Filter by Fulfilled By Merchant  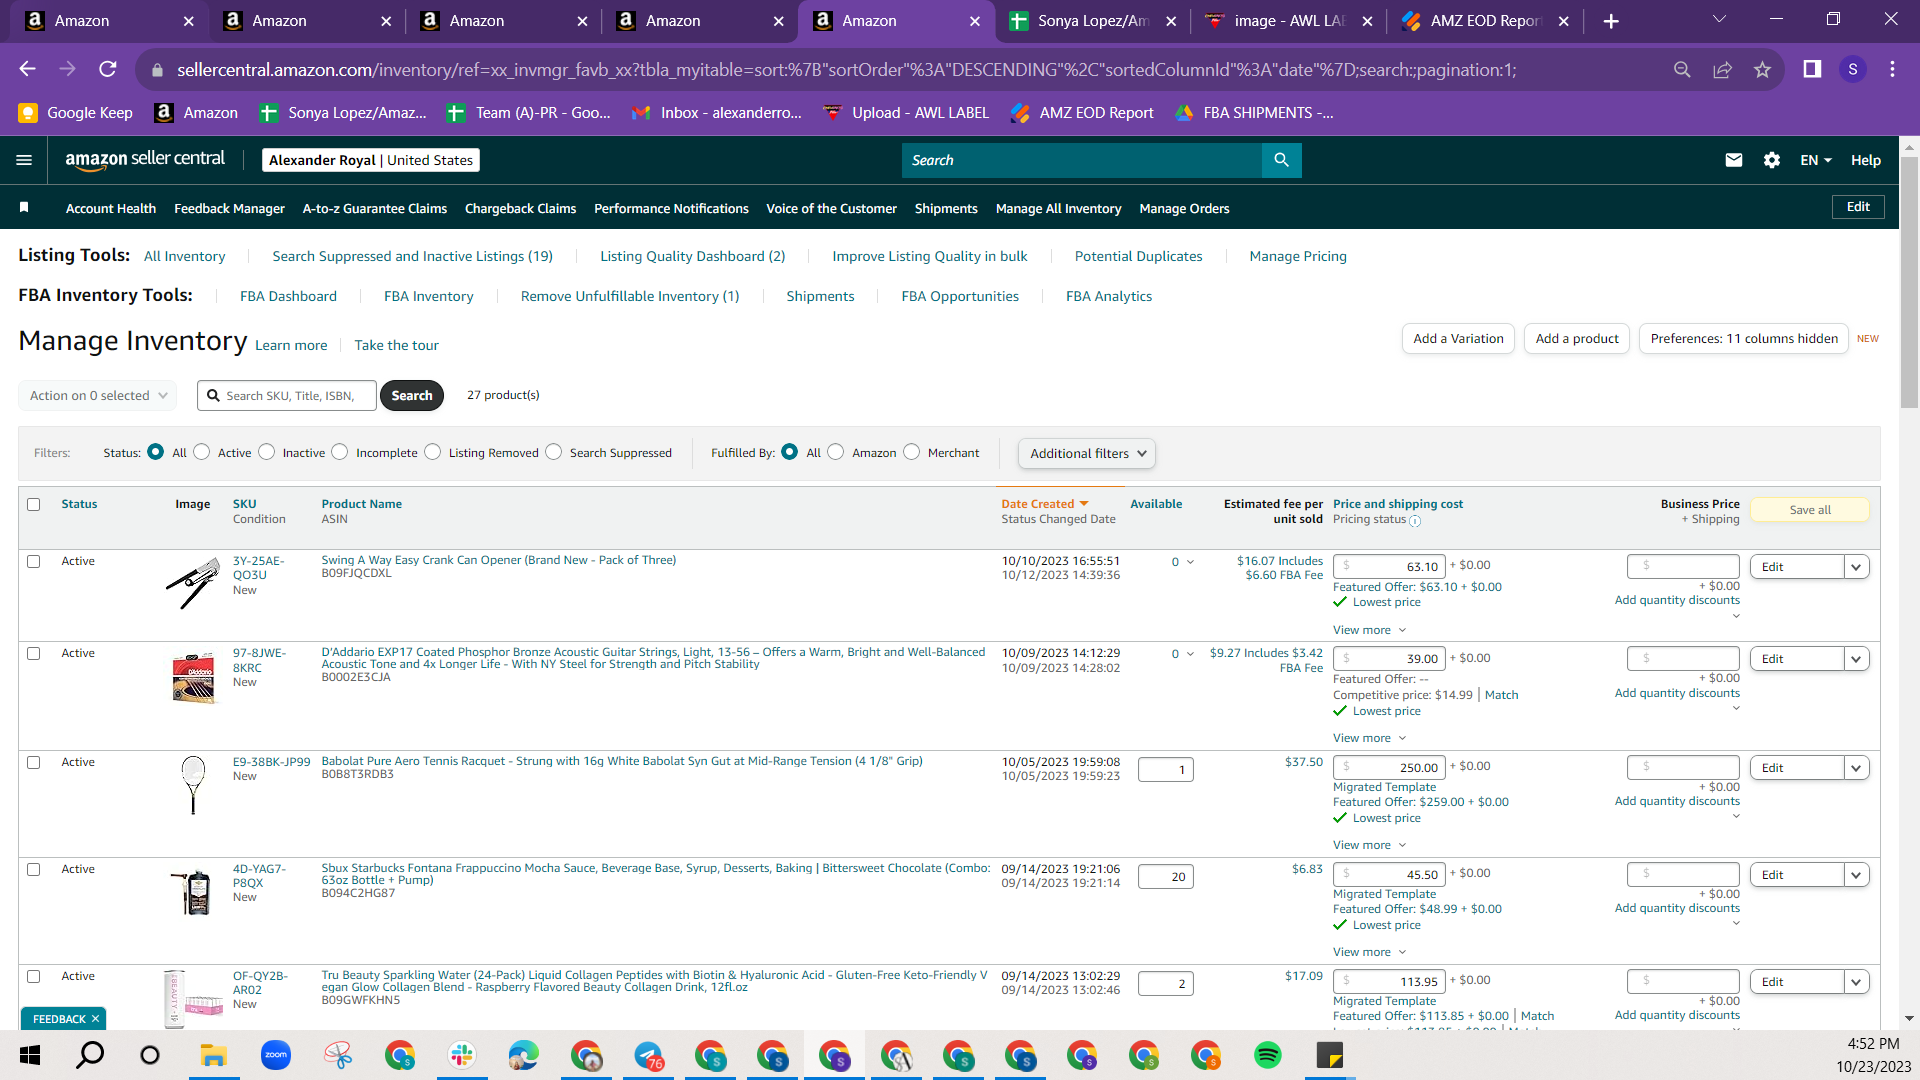(x=912, y=452)
